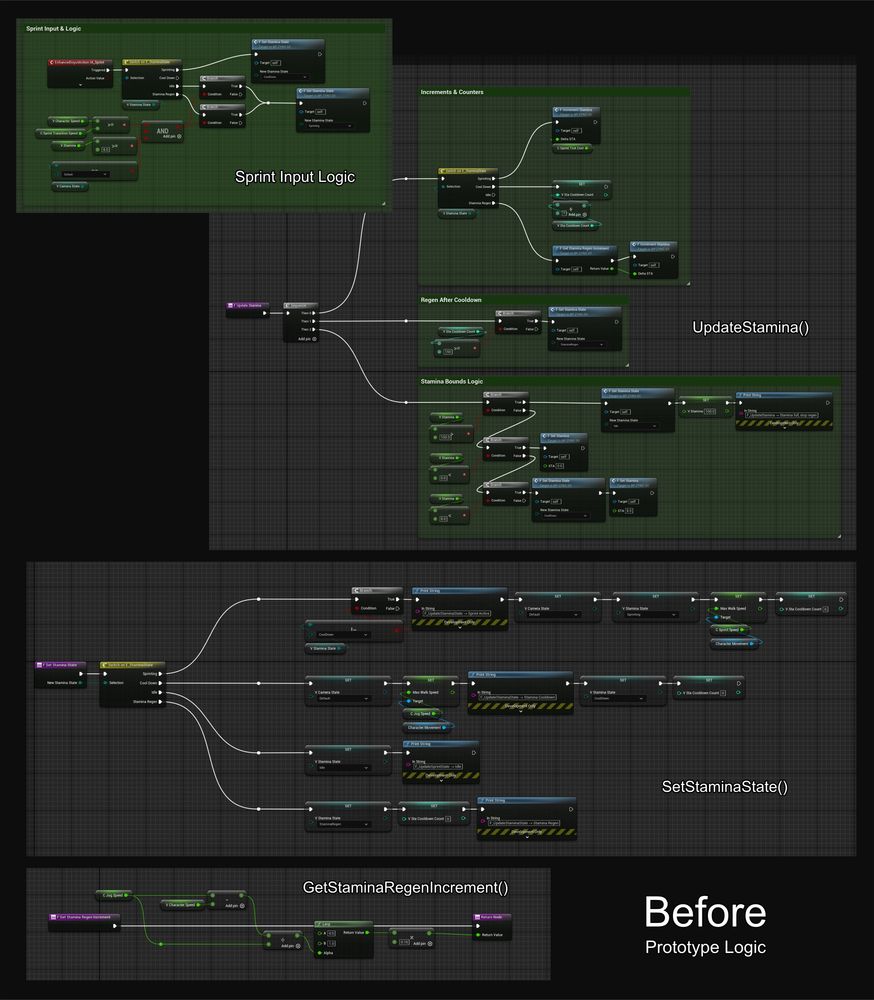The height and width of the screenshot is (1000, 874).
Task: Click Add pin on the AND node
Action: pyautogui.click(x=172, y=136)
